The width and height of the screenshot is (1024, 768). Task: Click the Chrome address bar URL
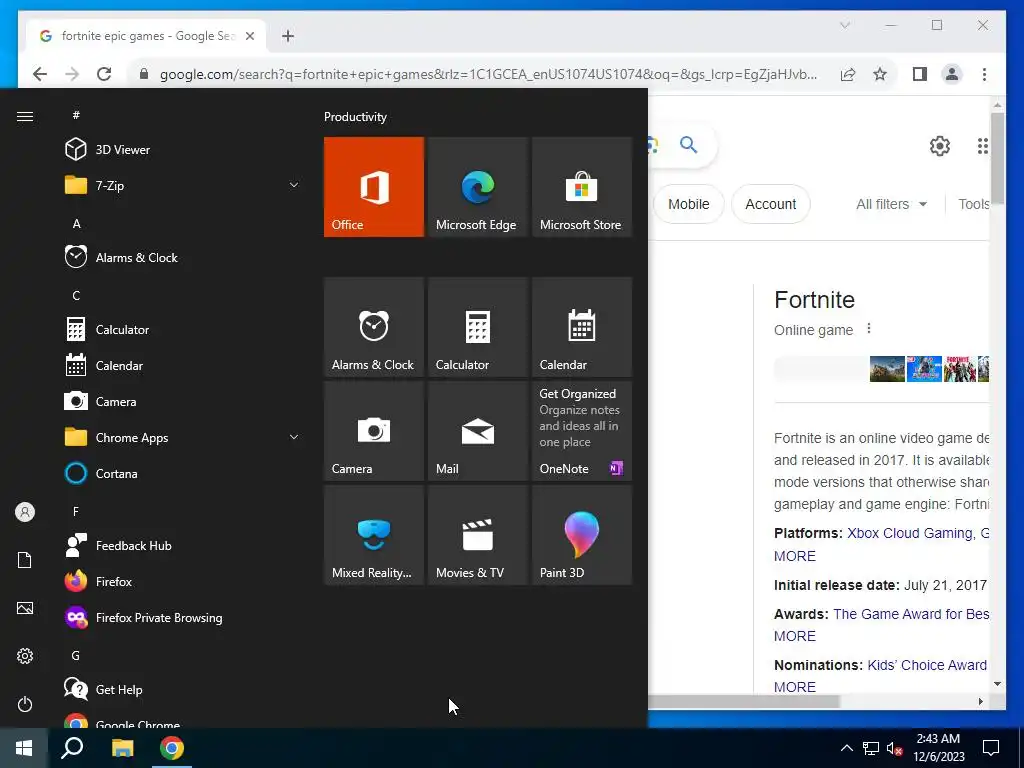[488, 74]
